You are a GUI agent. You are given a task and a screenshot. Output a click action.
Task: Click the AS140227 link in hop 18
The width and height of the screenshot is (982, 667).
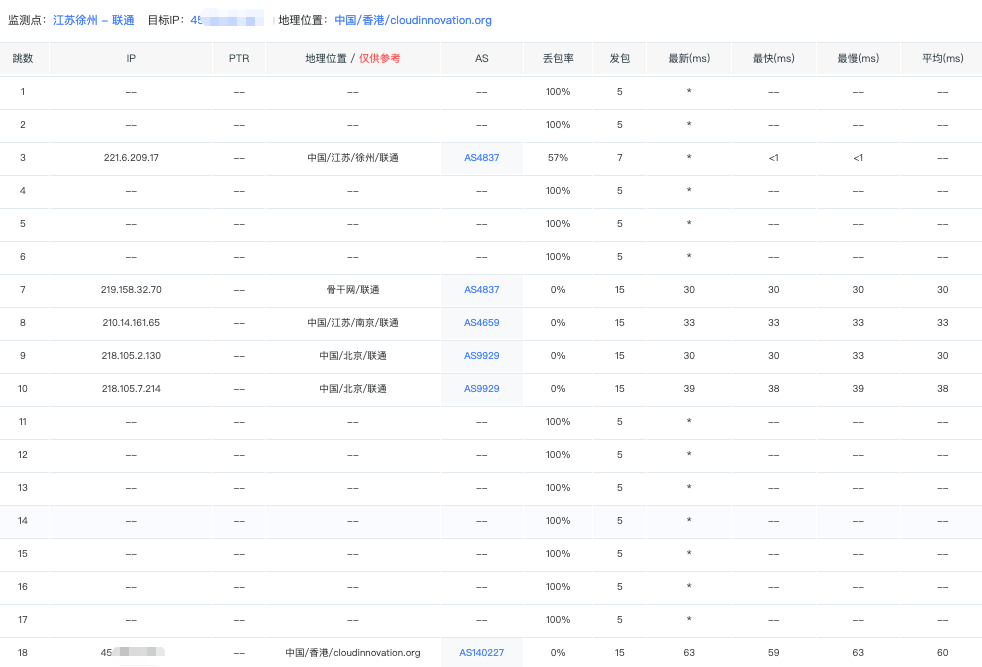point(481,653)
